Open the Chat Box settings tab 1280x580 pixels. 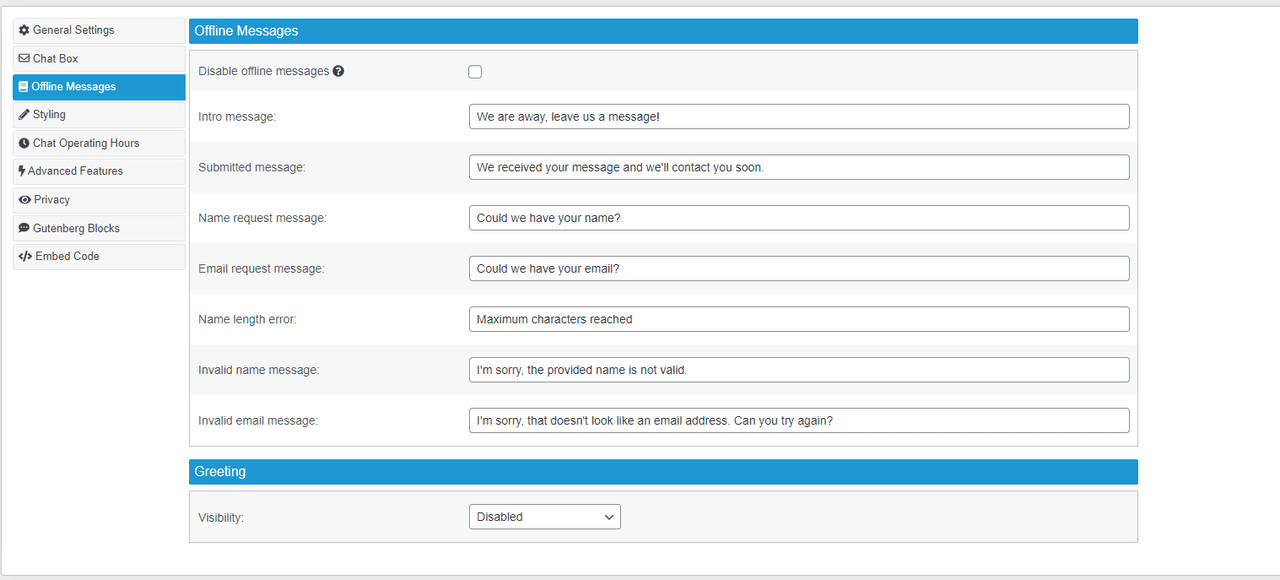(99, 59)
